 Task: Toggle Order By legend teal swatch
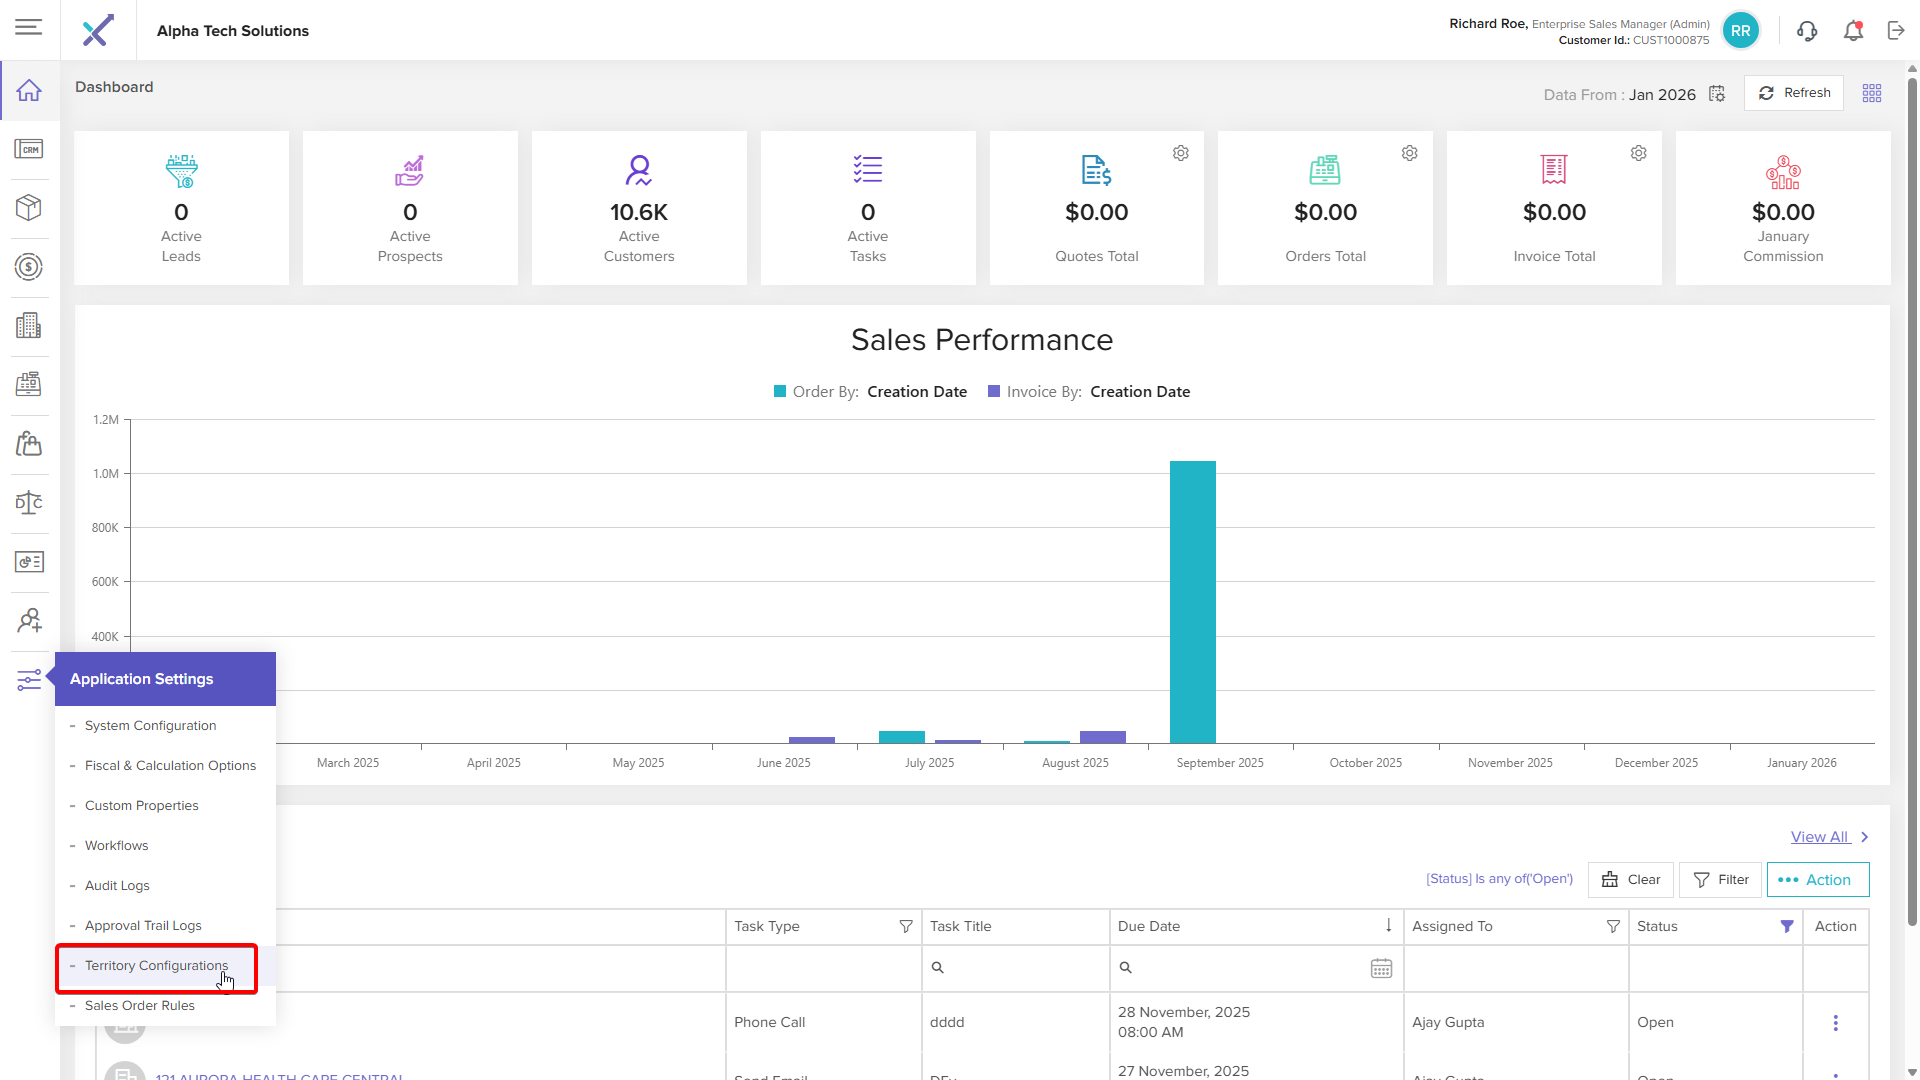(x=780, y=392)
